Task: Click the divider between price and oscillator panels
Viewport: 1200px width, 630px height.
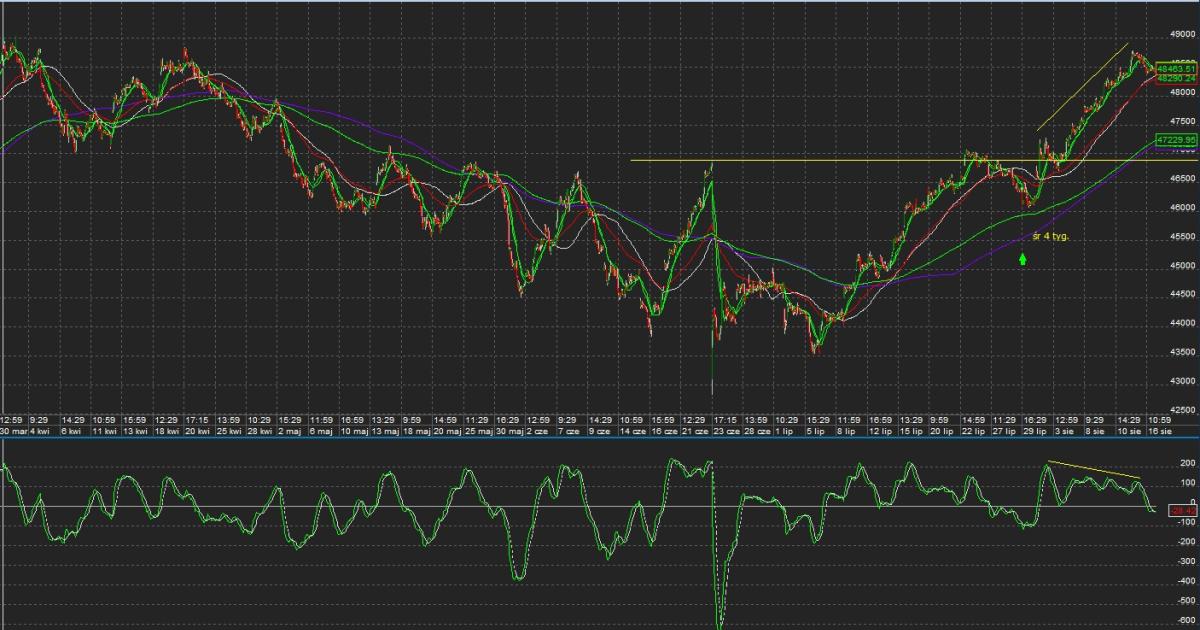Action: pyautogui.click(x=600, y=437)
